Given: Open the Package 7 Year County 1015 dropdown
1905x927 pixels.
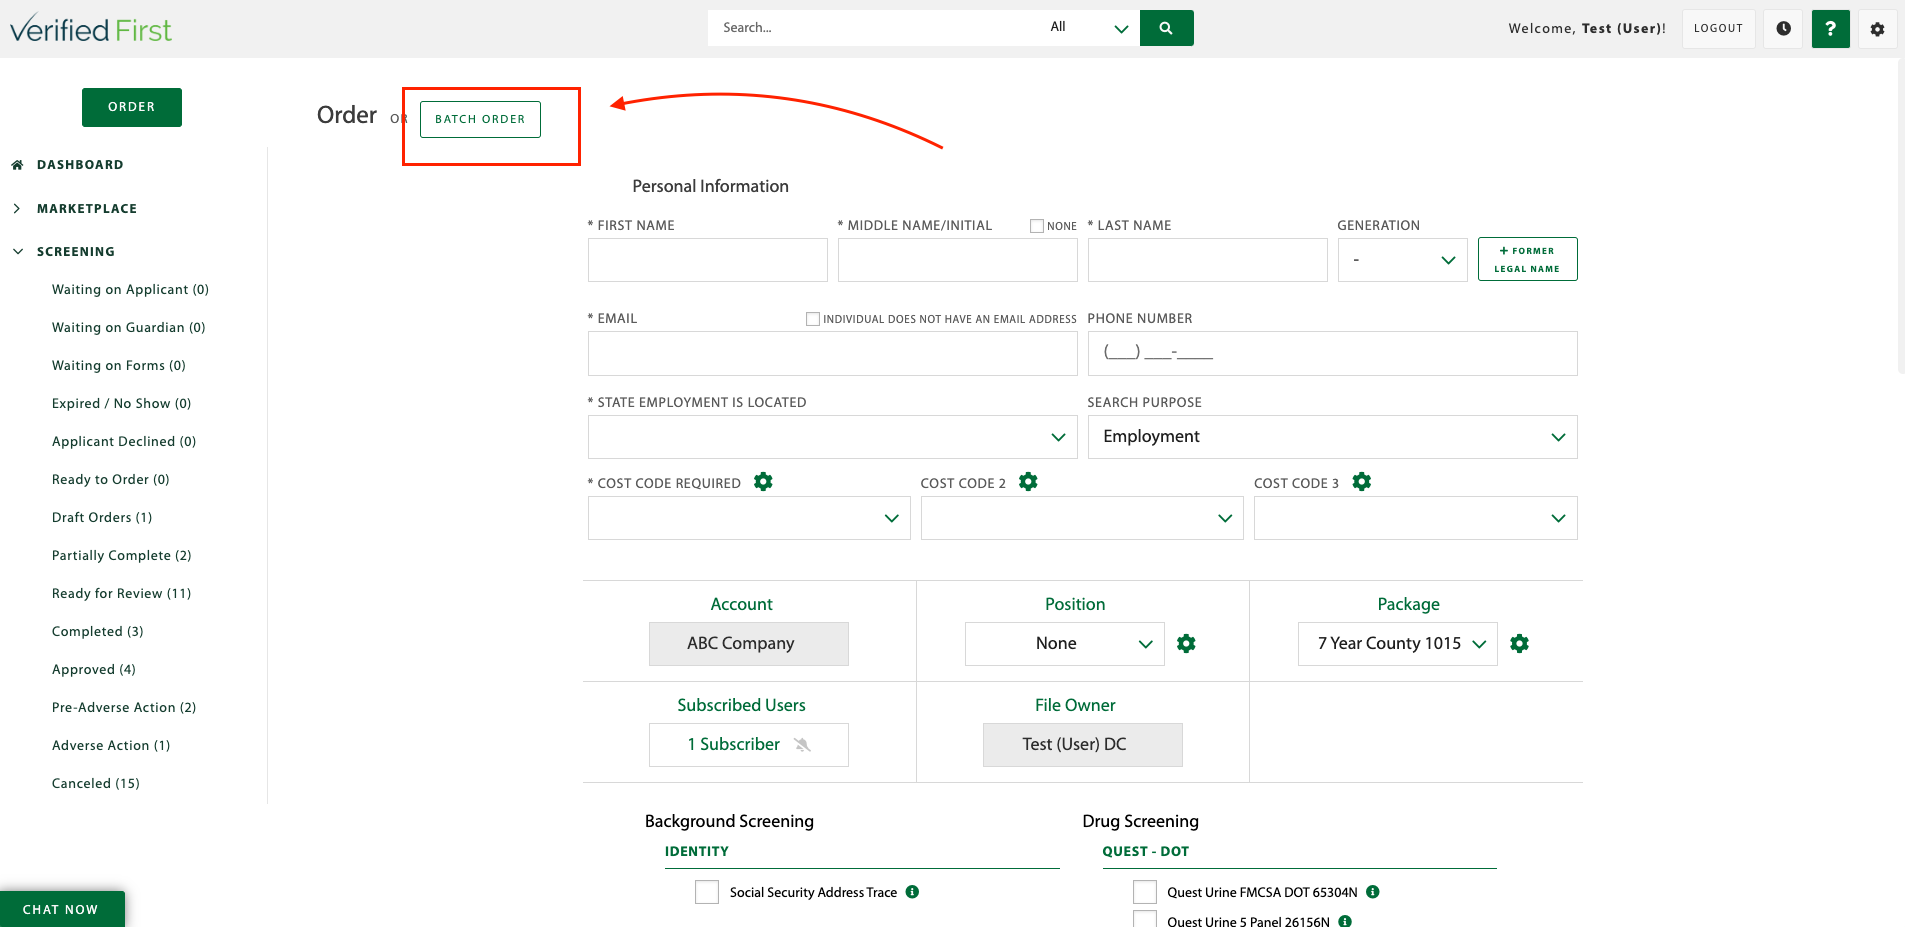Looking at the screenshot, I should pyautogui.click(x=1398, y=644).
